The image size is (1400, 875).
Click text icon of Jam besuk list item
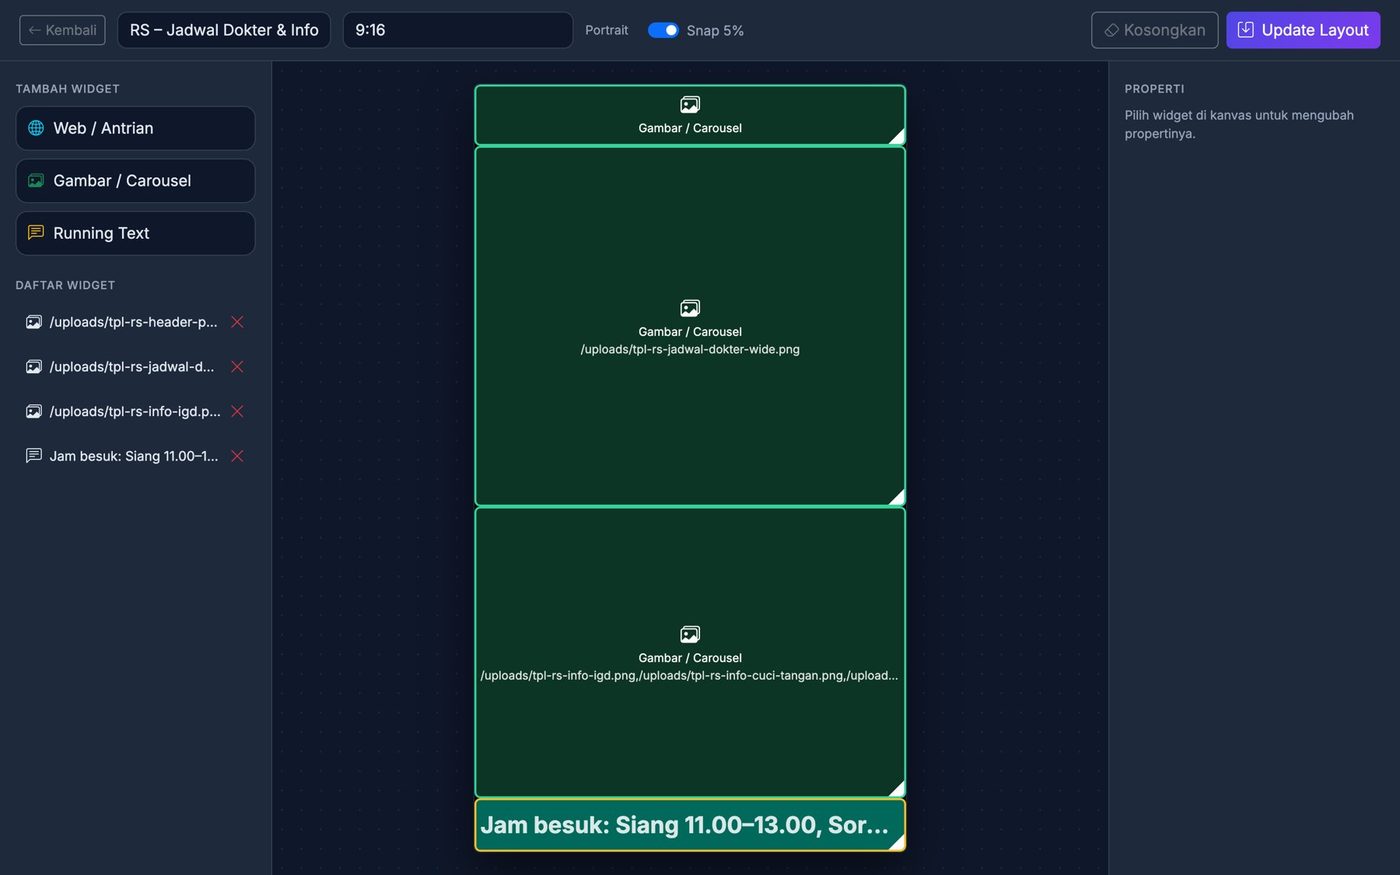tap(34, 456)
